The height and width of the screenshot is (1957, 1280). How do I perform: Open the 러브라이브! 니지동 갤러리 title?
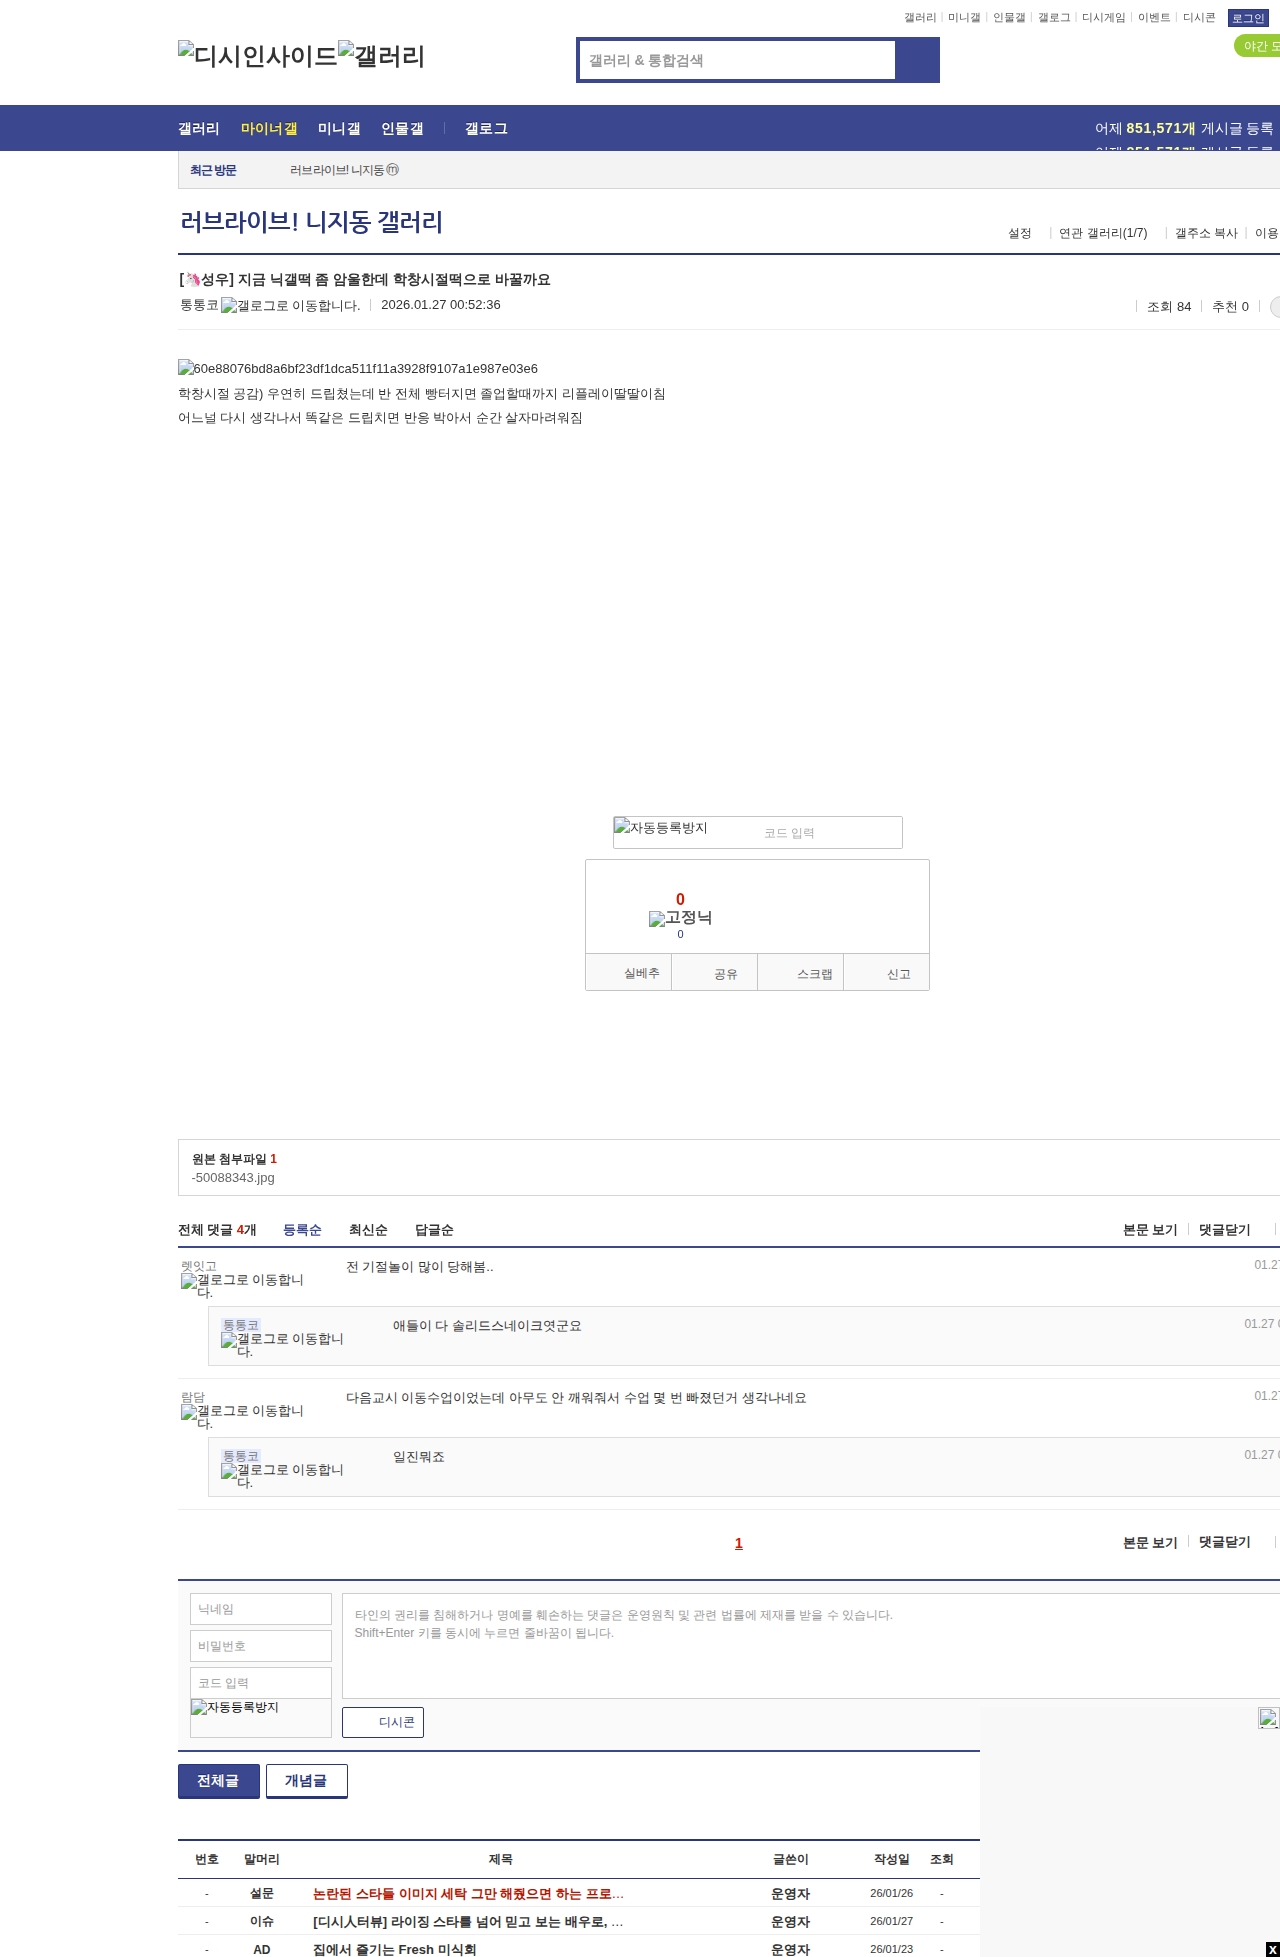[x=311, y=222]
